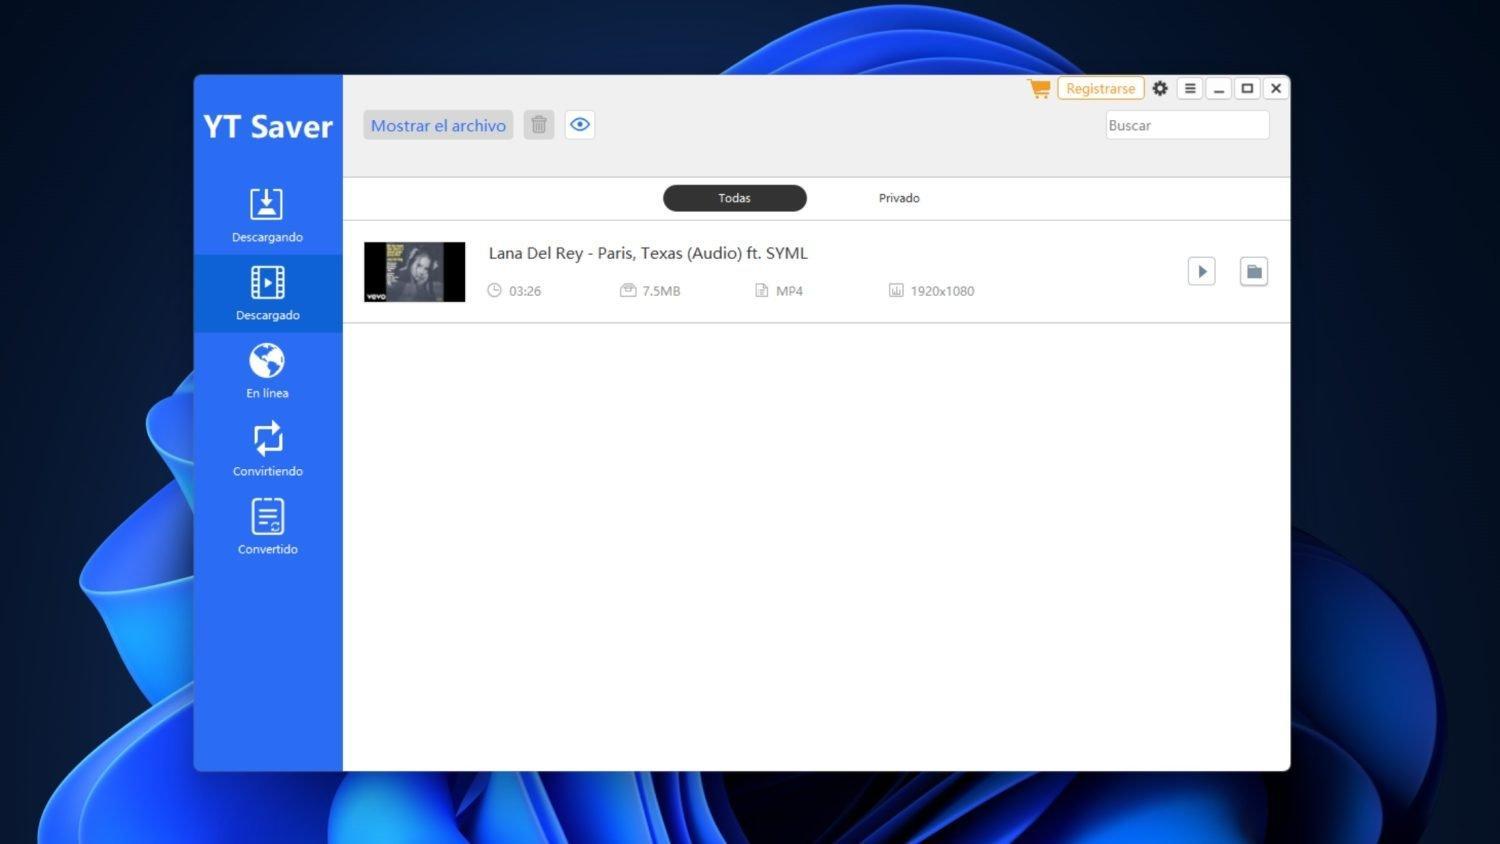
Task: Click the MP4 format label
Action: pos(789,291)
